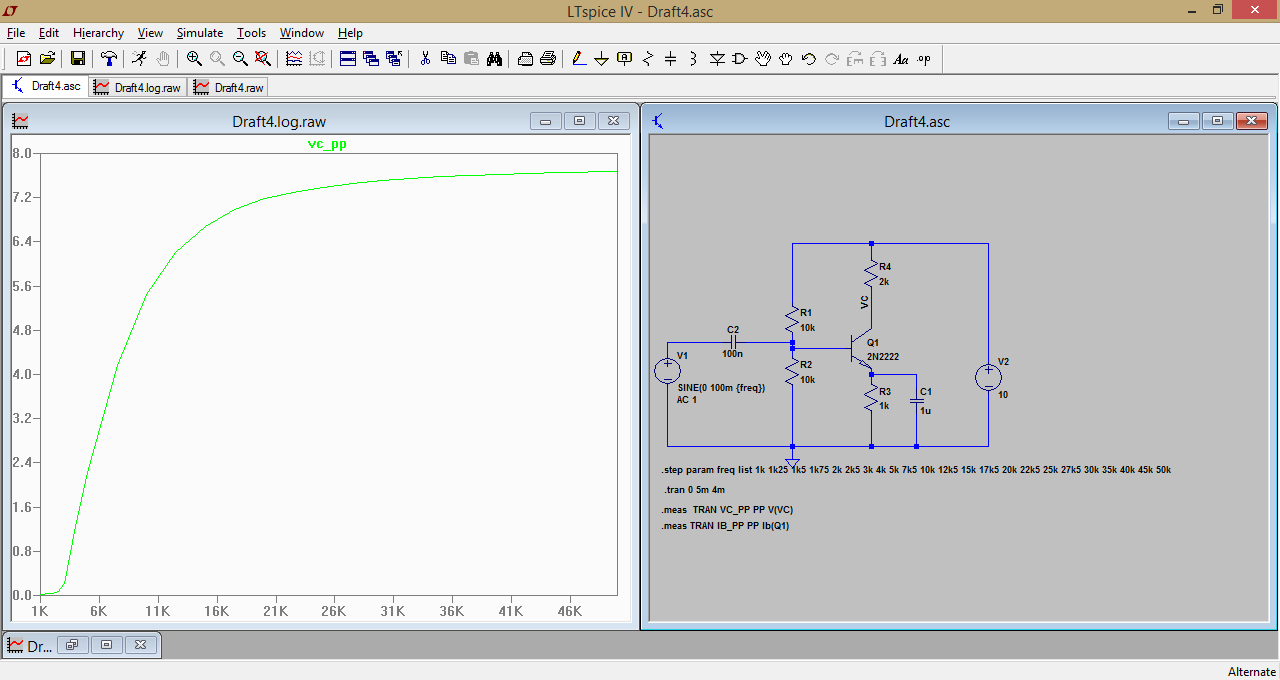The width and height of the screenshot is (1280, 680).
Task: Click the Copy toolbar icon
Action: point(448,59)
